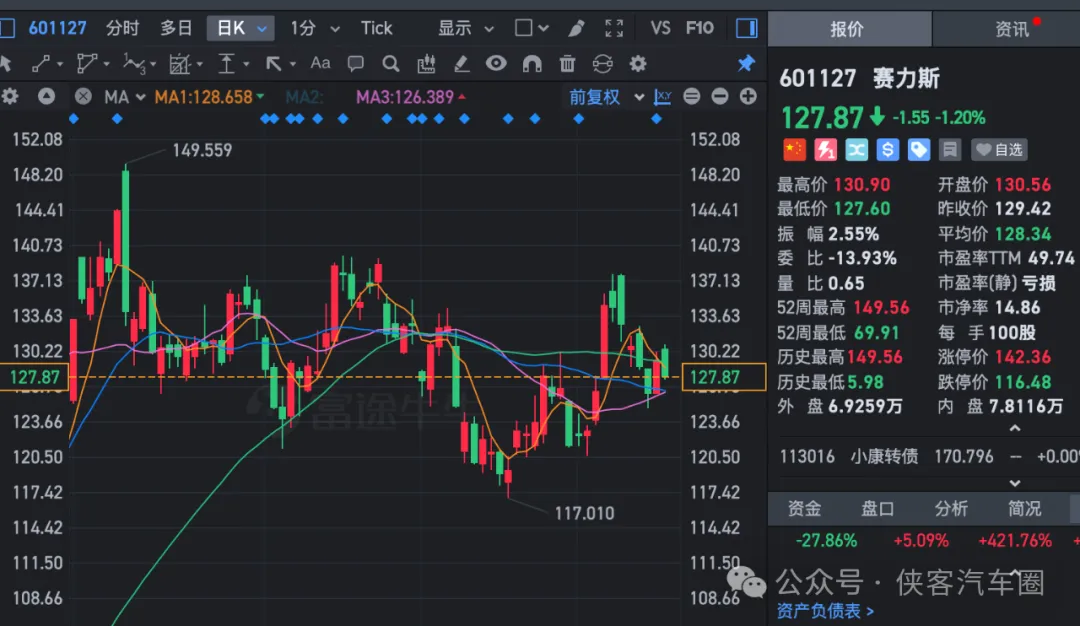Open indicator settings gear
1080x626 pixels.
click(10, 96)
